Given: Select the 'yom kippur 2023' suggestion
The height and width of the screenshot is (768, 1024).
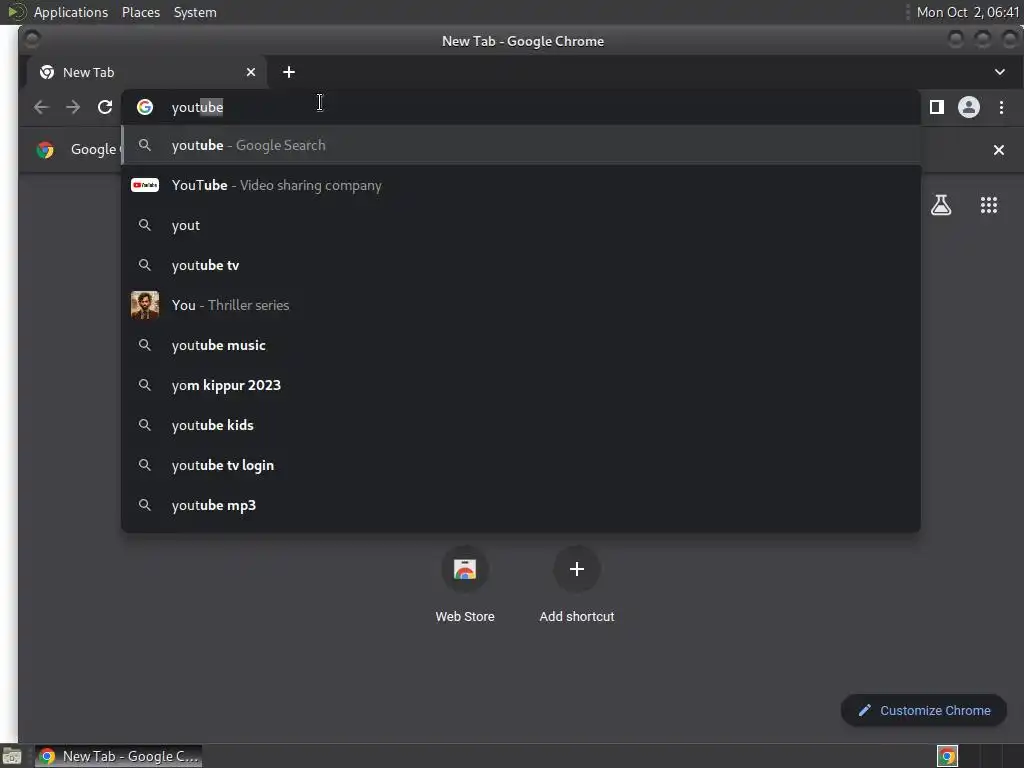Looking at the screenshot, I should tap(521, 385).
